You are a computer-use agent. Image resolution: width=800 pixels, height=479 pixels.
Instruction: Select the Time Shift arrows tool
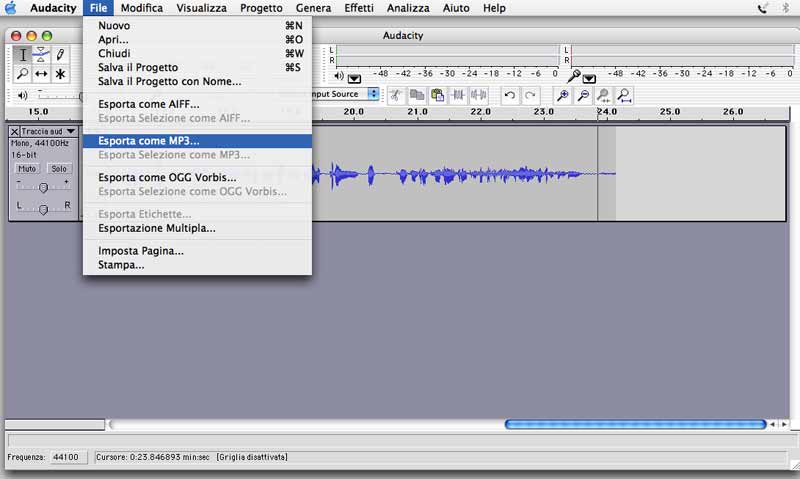(41, 74)
